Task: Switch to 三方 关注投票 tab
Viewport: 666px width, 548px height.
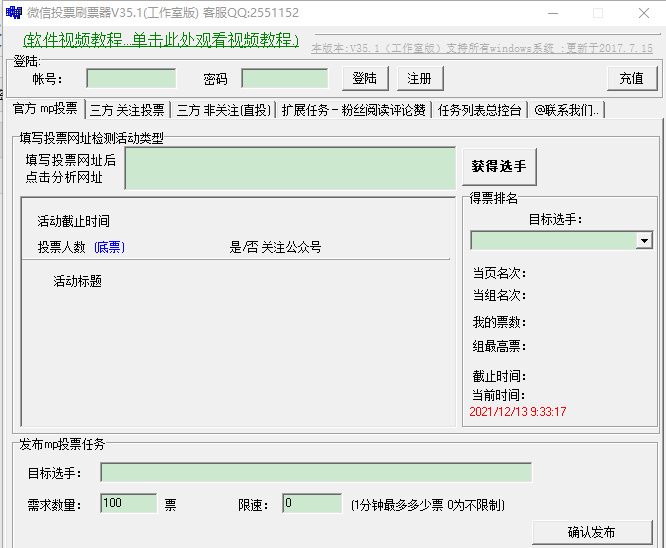Action: 127,110
